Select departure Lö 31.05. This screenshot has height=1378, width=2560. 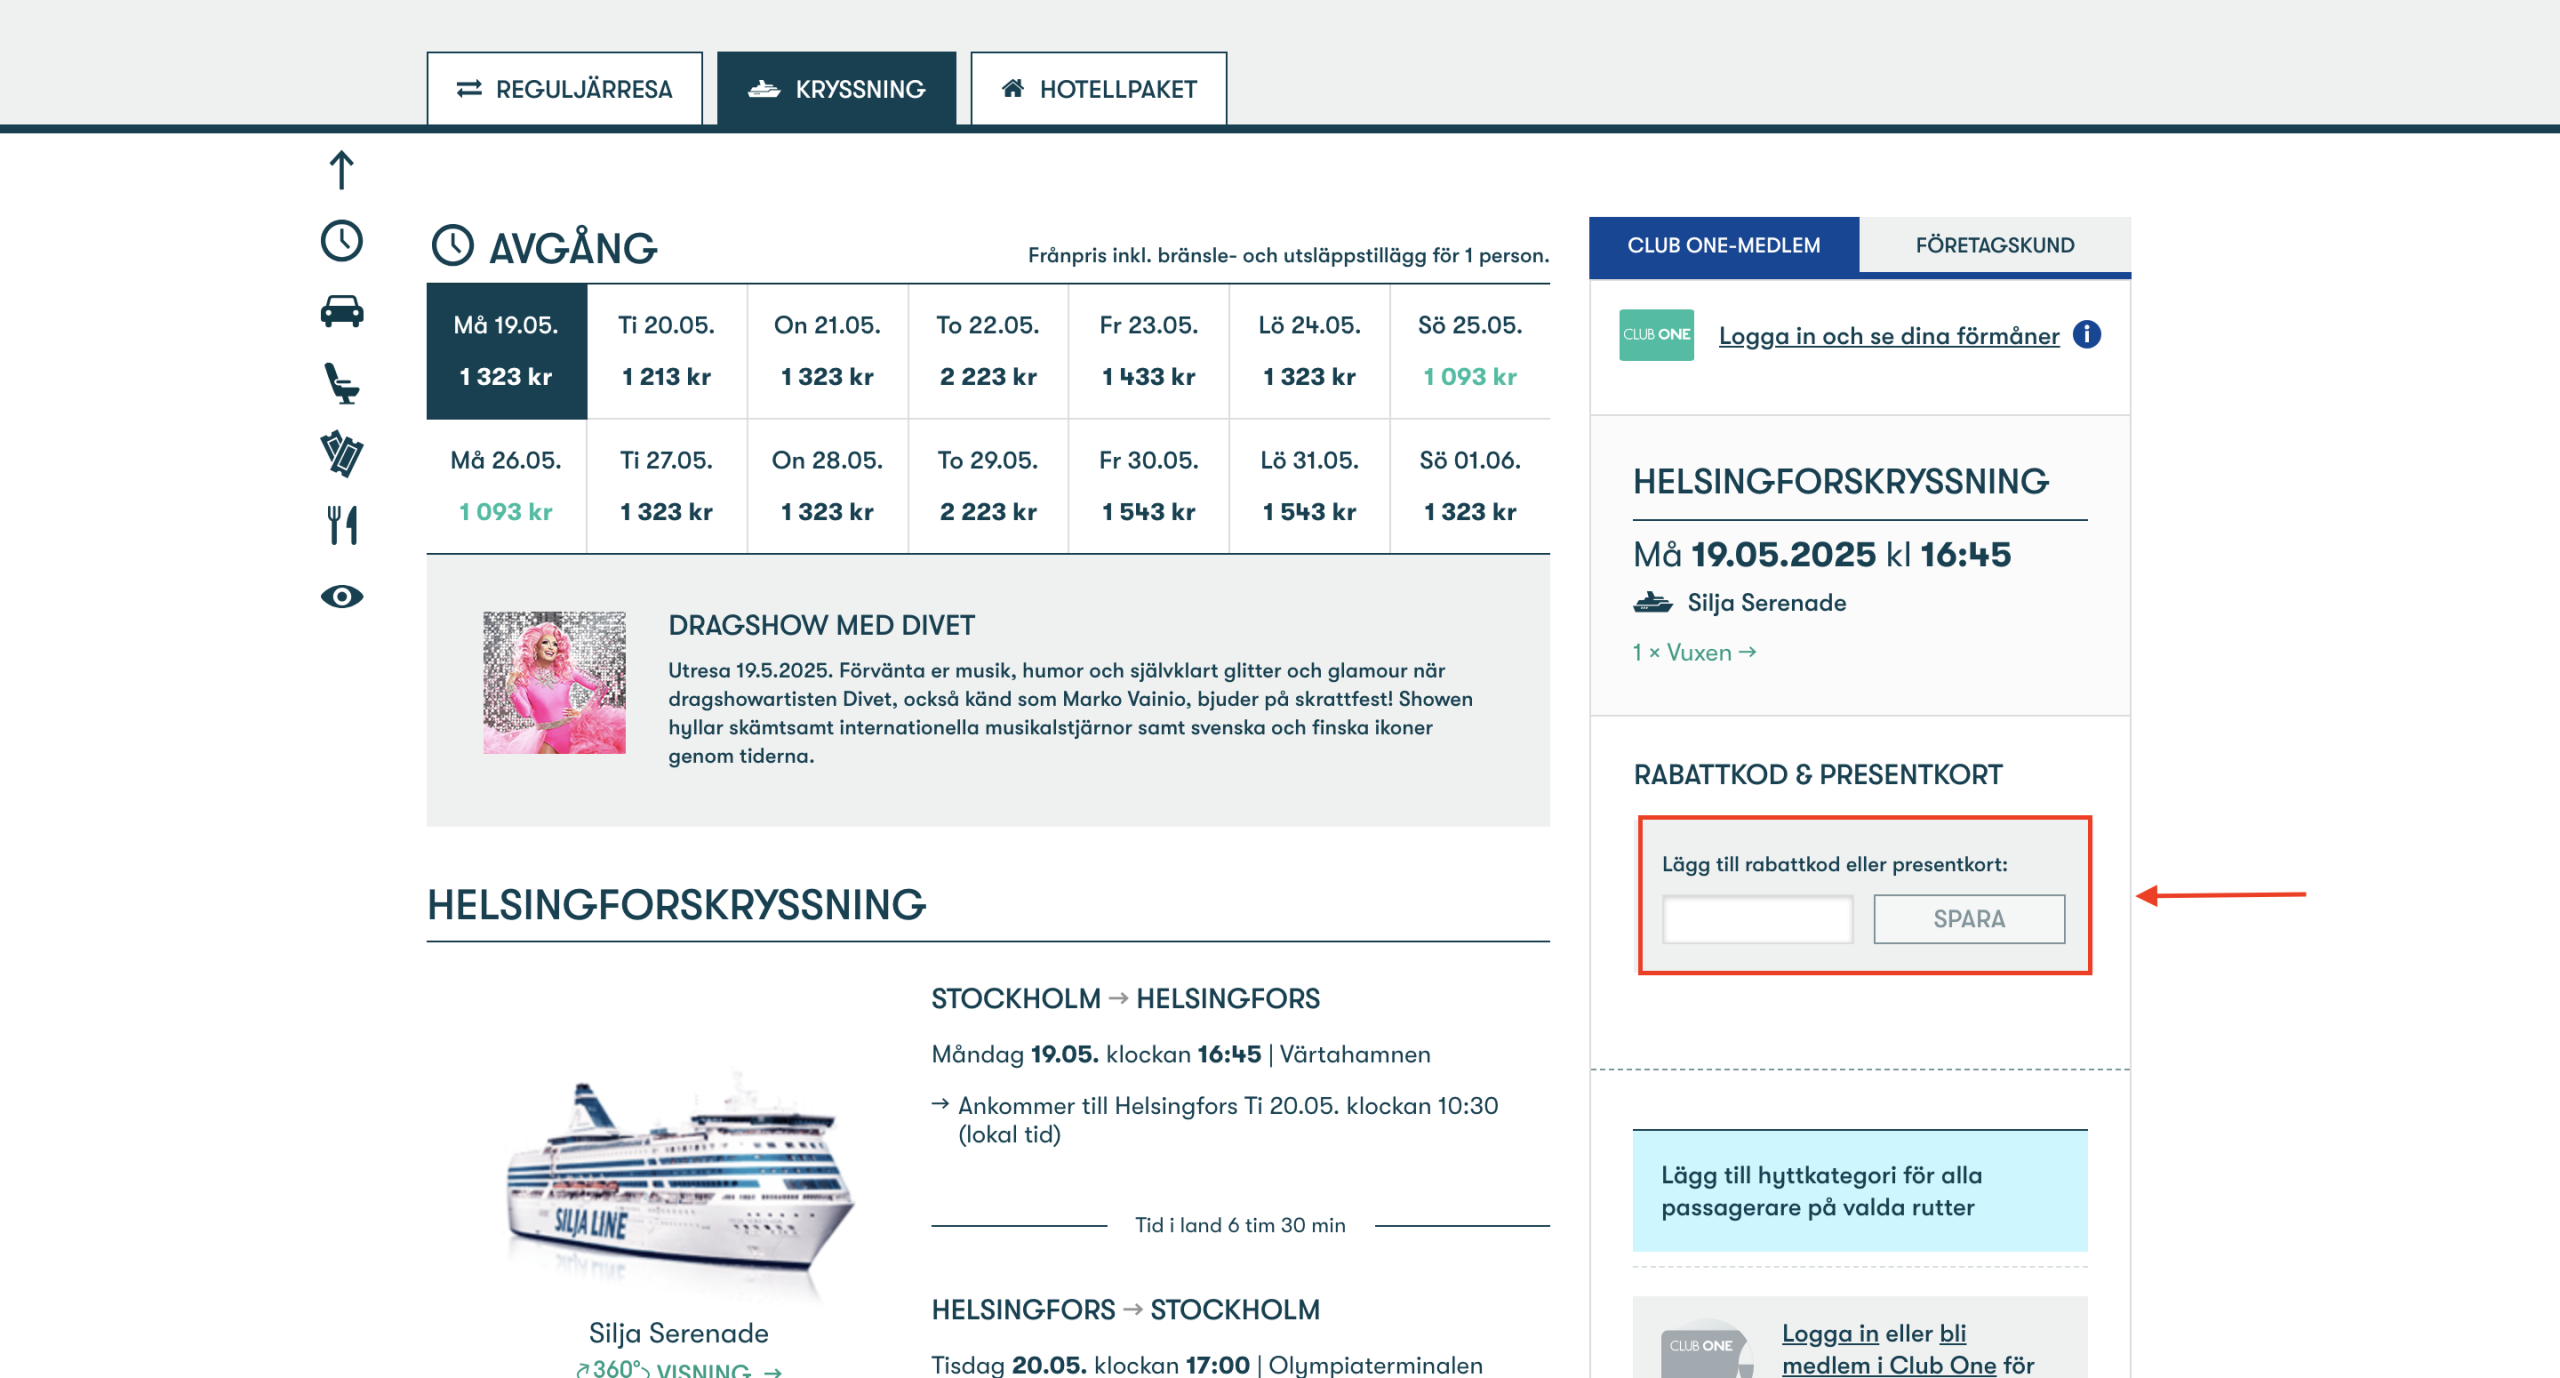pos(1309,486)
